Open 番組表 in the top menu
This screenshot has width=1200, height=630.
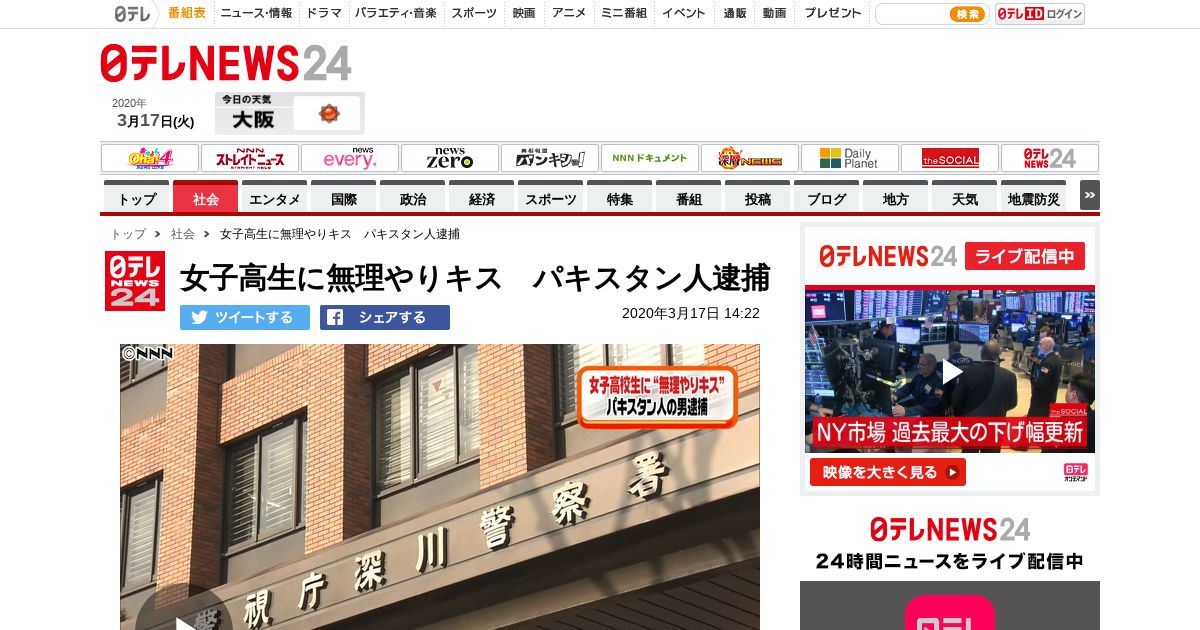tap(187, 13)
